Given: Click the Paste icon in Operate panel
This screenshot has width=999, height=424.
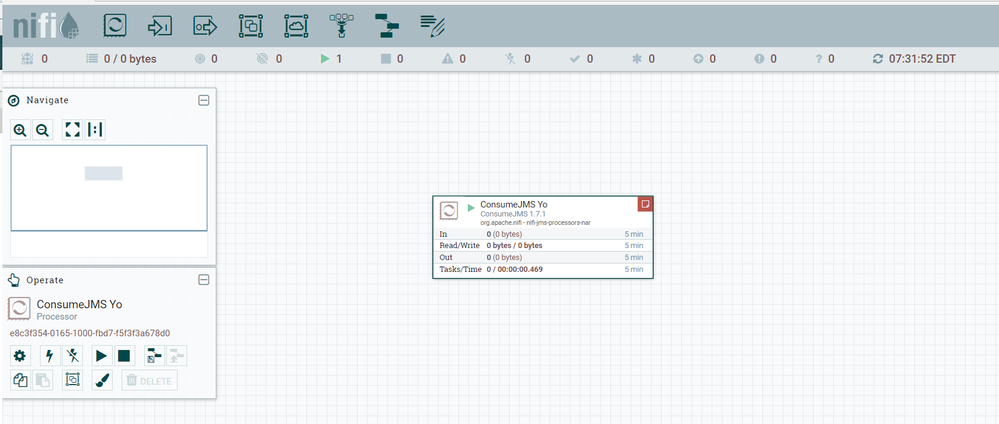Looking at the screenshot, I should tap(42, 381).
